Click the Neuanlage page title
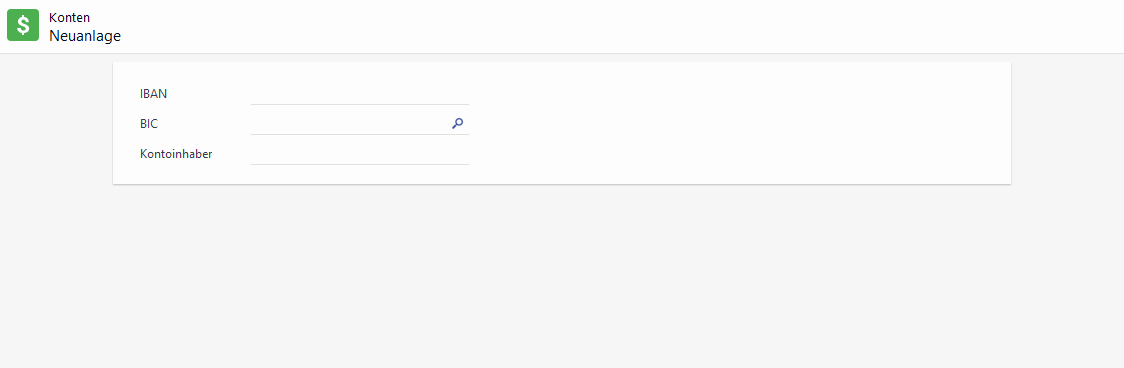 click(x=85, y=36)
